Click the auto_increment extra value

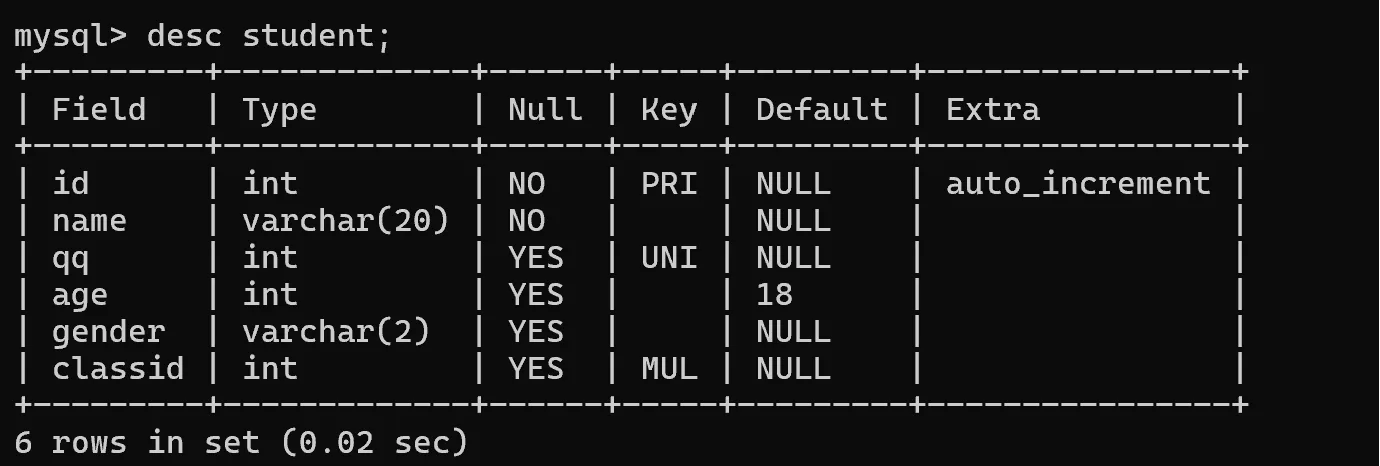1078,184
